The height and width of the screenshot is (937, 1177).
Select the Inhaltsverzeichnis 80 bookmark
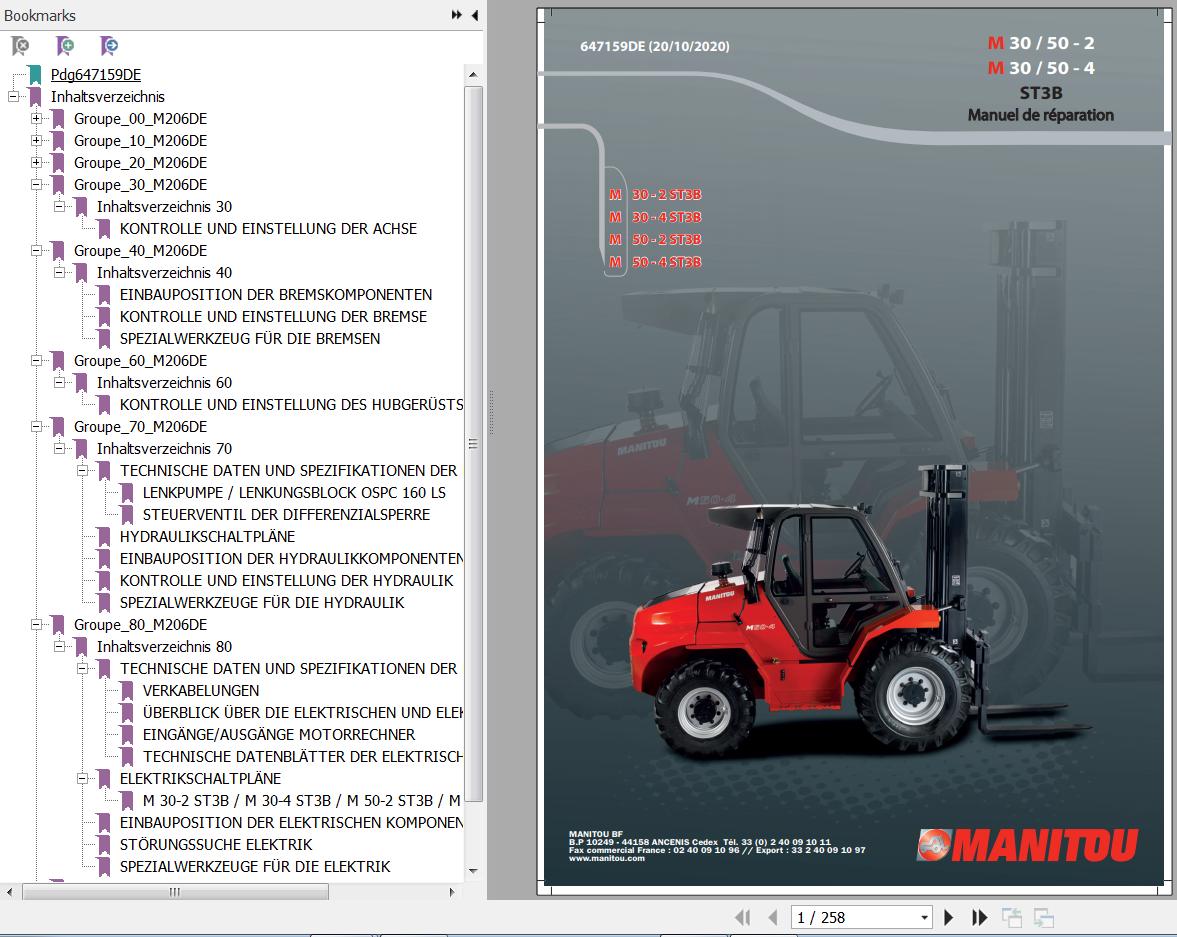click(164, 646)
